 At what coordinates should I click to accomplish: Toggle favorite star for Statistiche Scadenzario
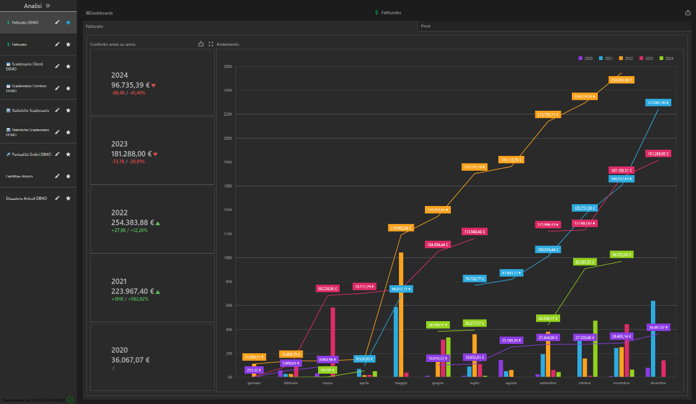click(68, 110)
